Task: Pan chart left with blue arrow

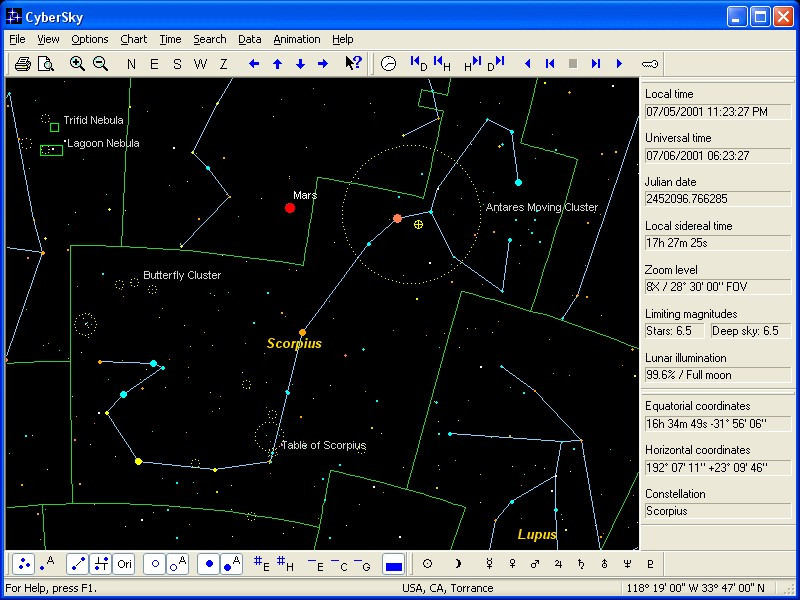Action: 254,64
